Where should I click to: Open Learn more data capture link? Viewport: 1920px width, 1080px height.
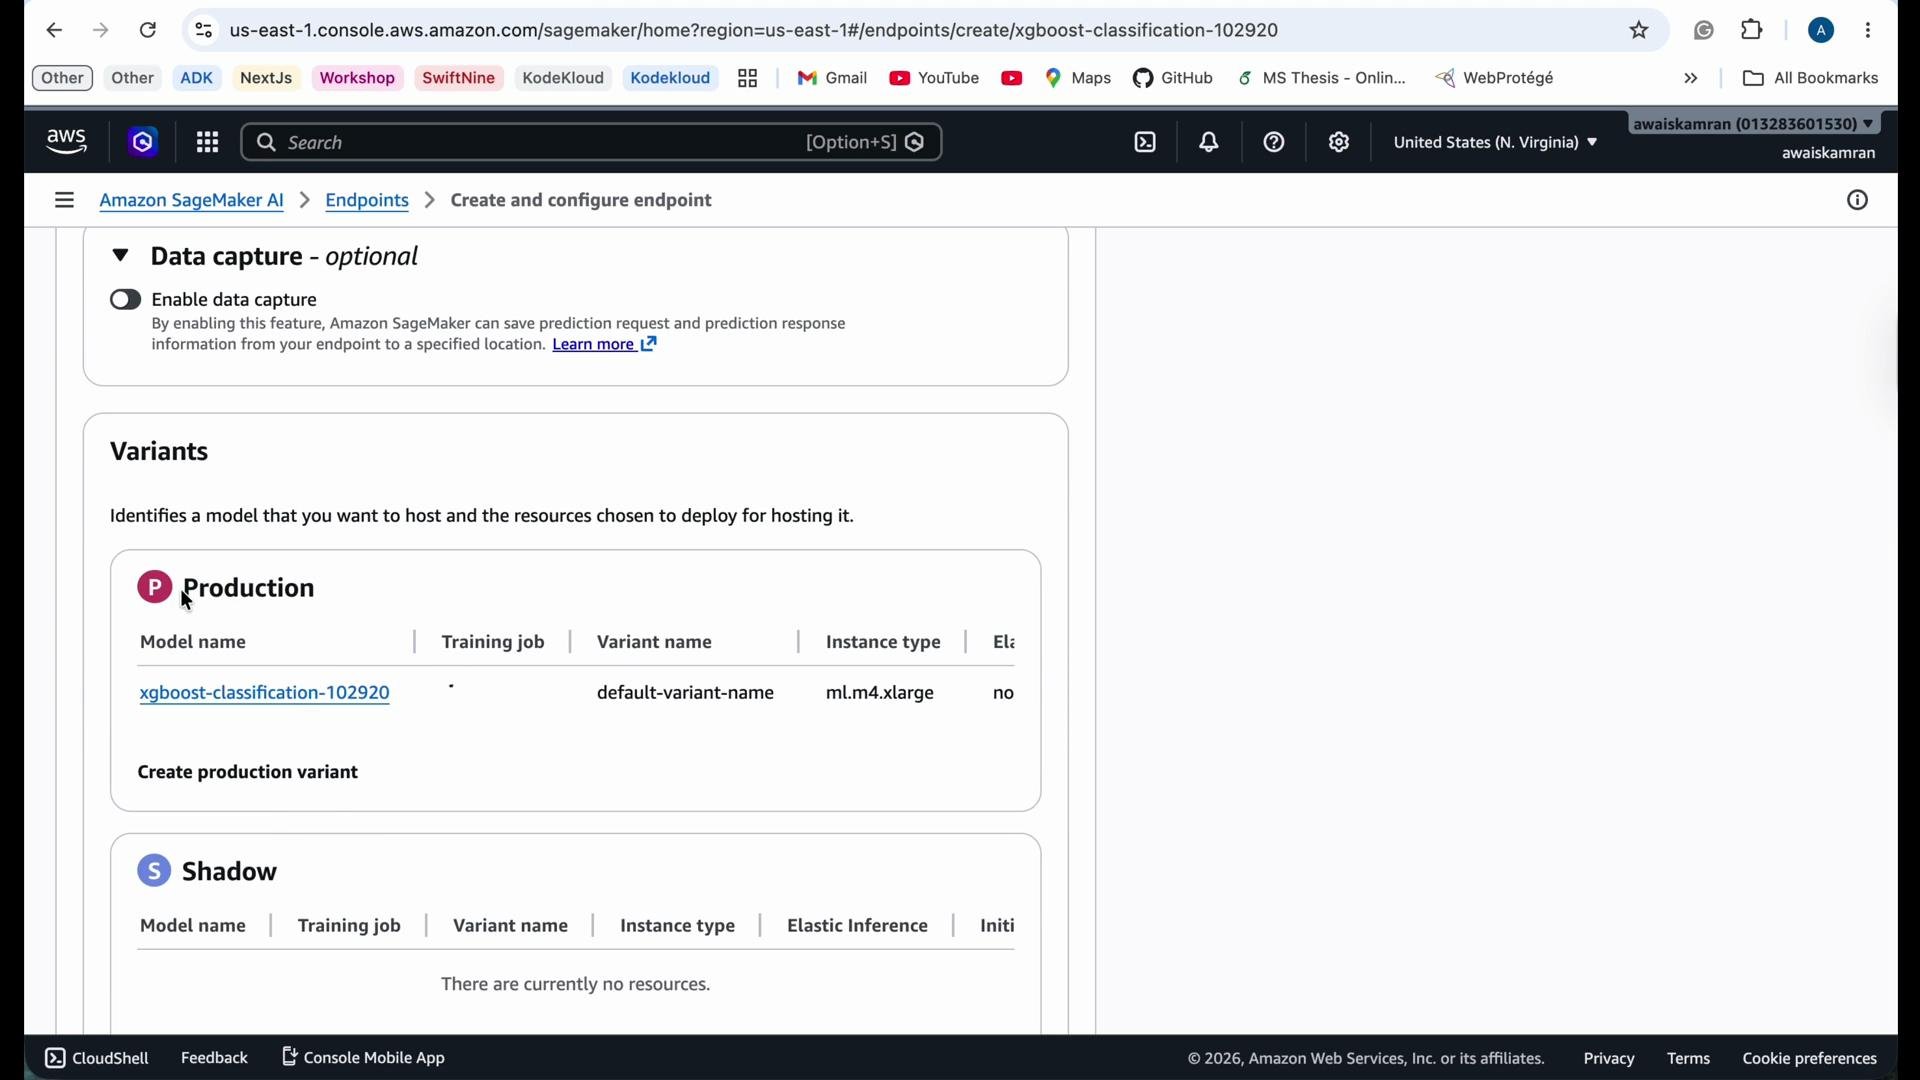coord(605,346)
